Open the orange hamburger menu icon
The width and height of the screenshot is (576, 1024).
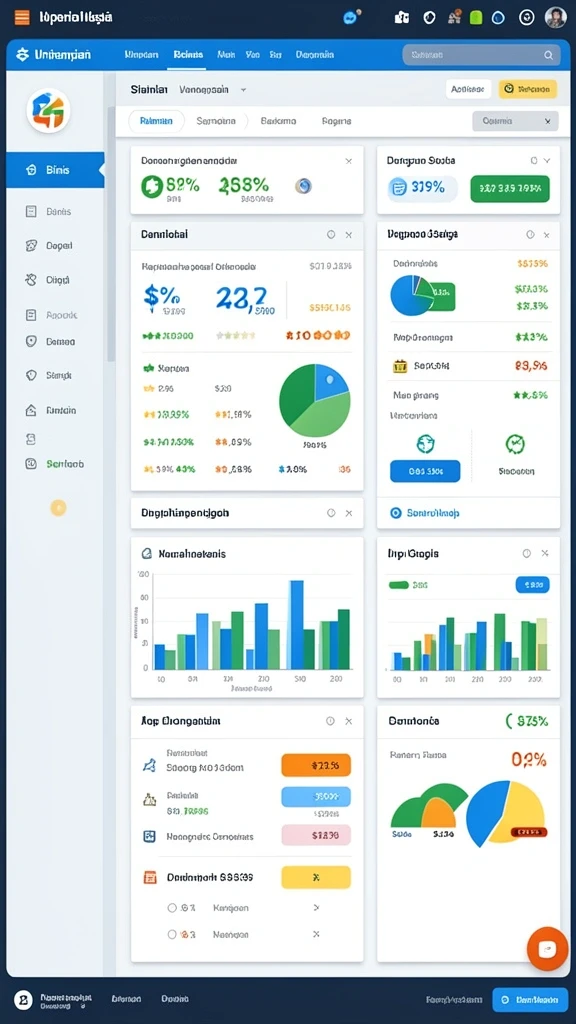click(x=22, y=18)
